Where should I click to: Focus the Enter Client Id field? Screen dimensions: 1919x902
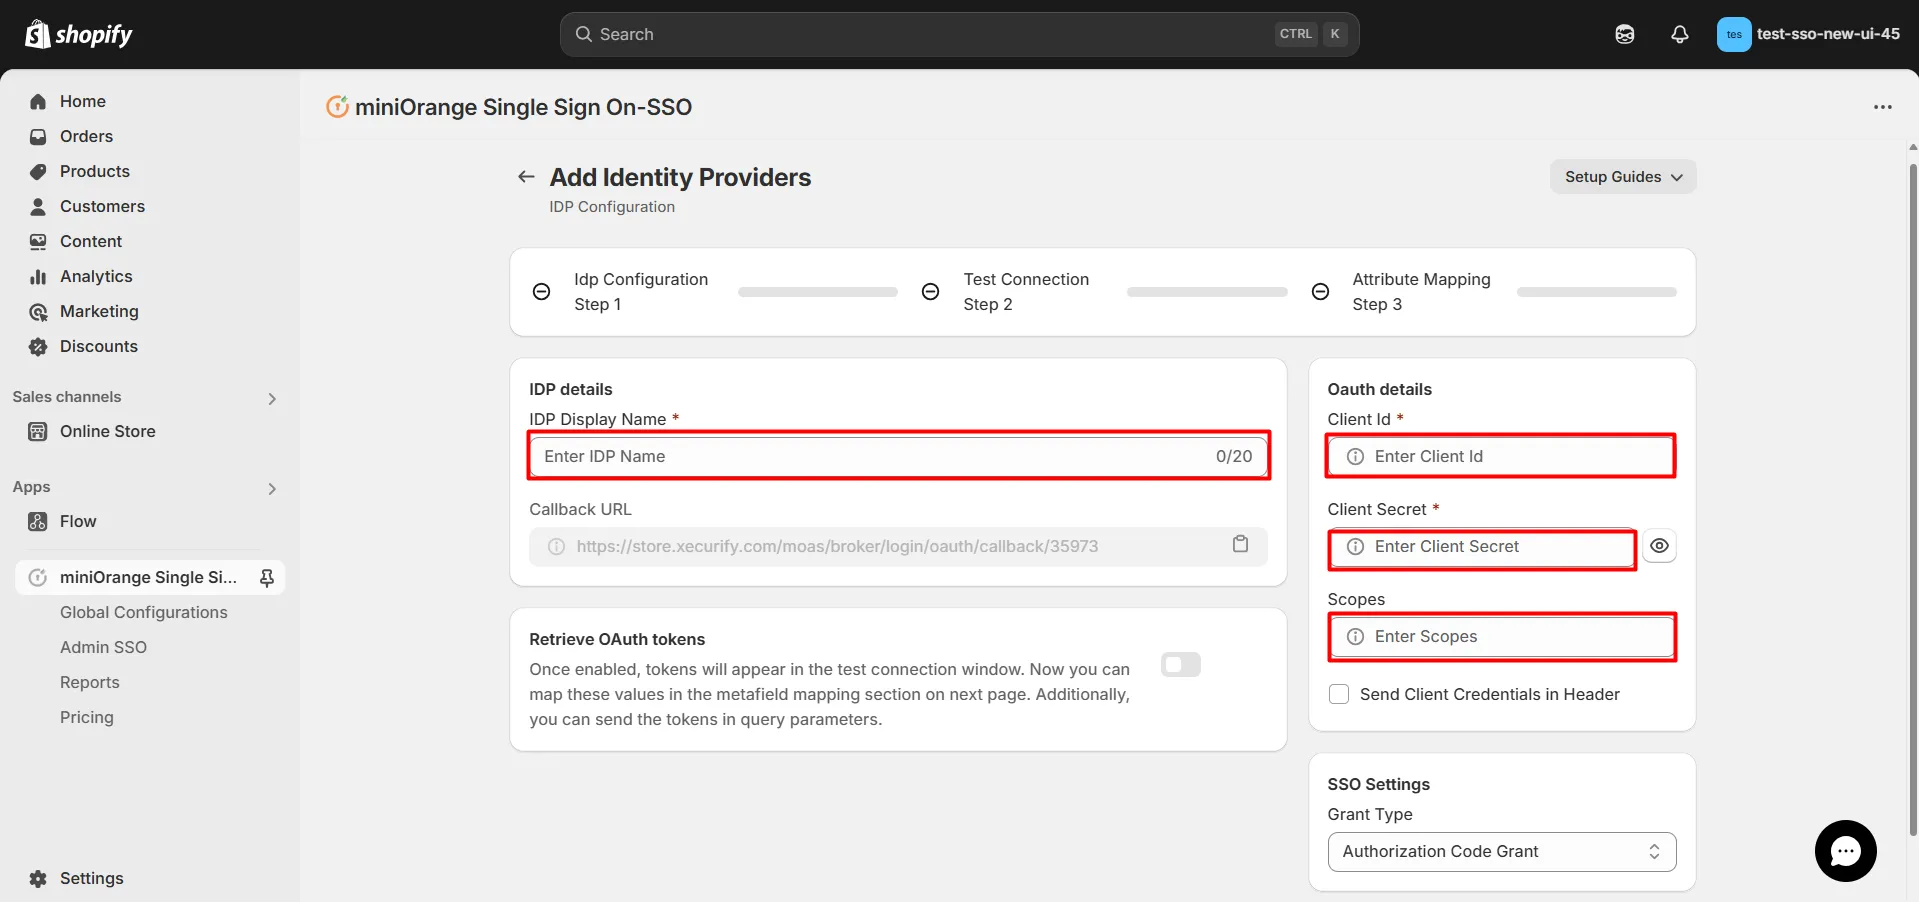[1502, 456]
